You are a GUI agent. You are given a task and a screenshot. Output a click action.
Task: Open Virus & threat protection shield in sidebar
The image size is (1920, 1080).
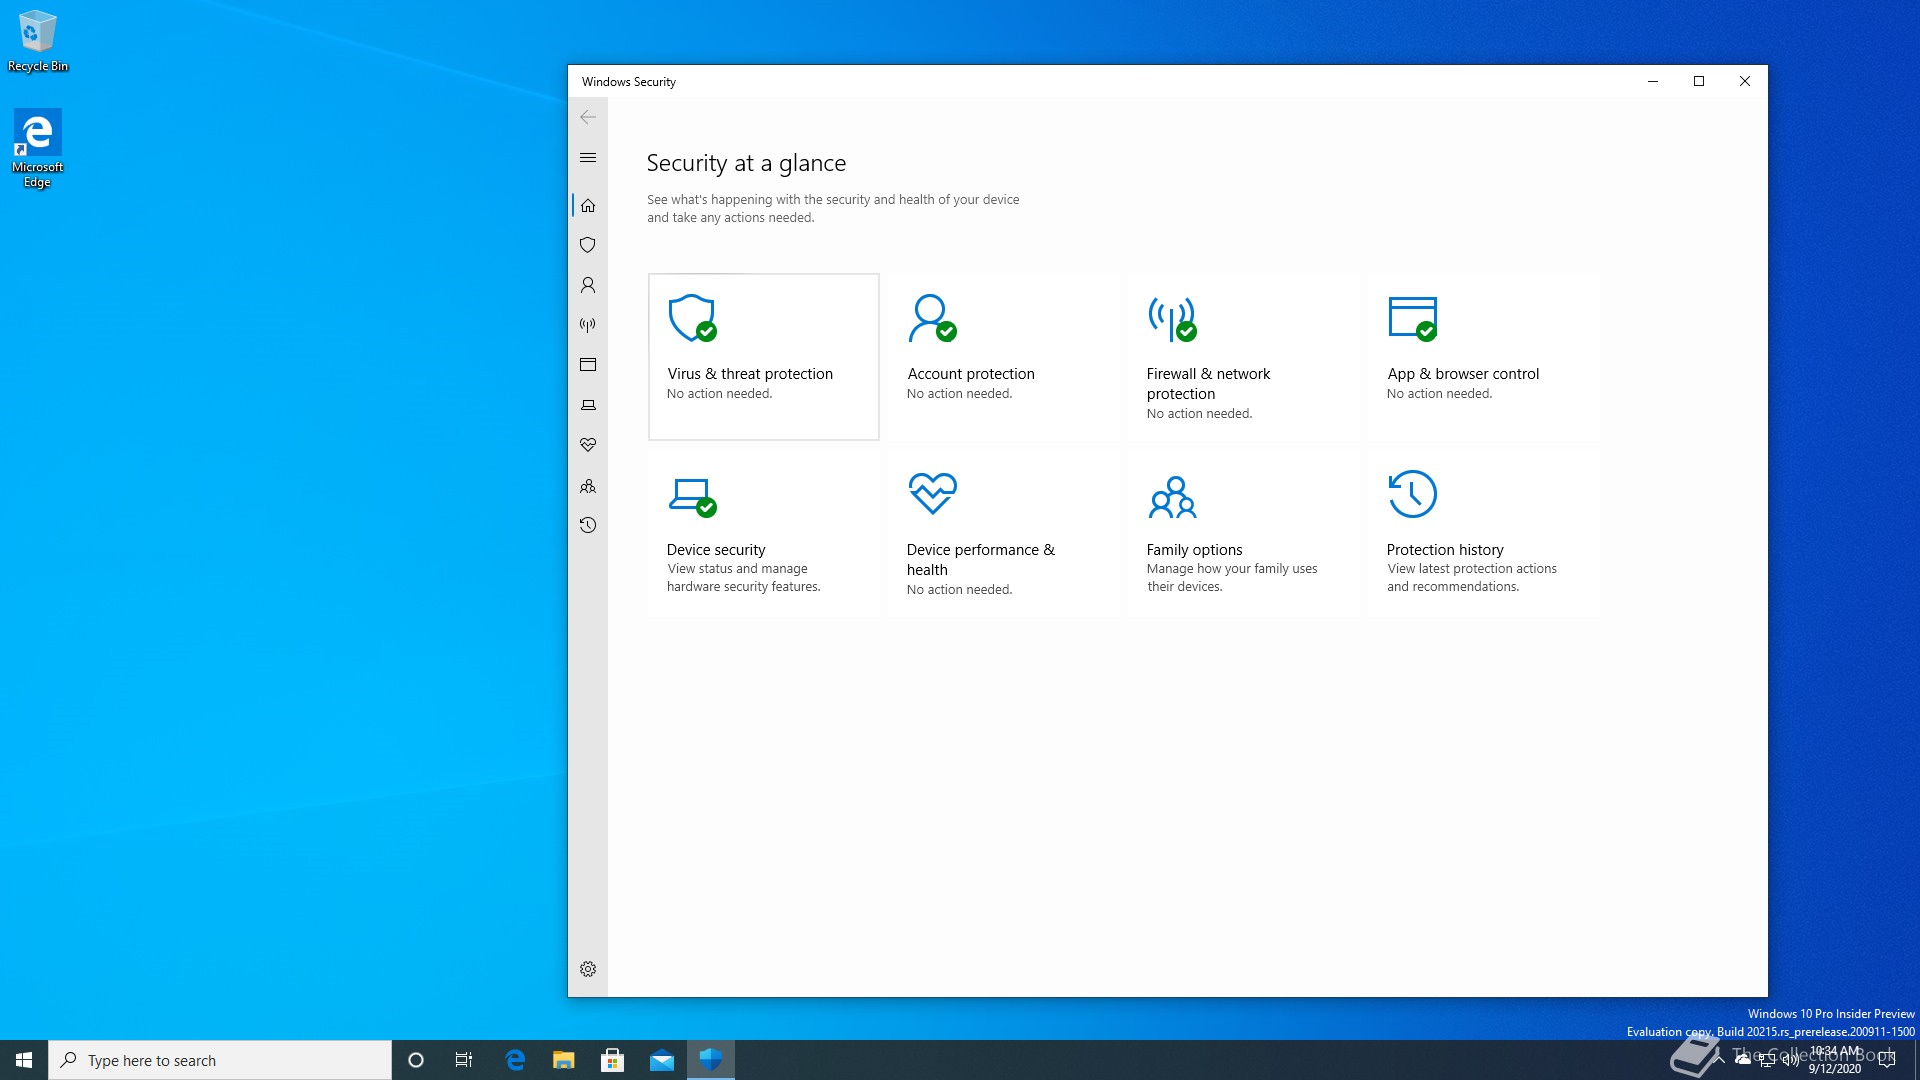pyautogui.click(x=588, y=245)
